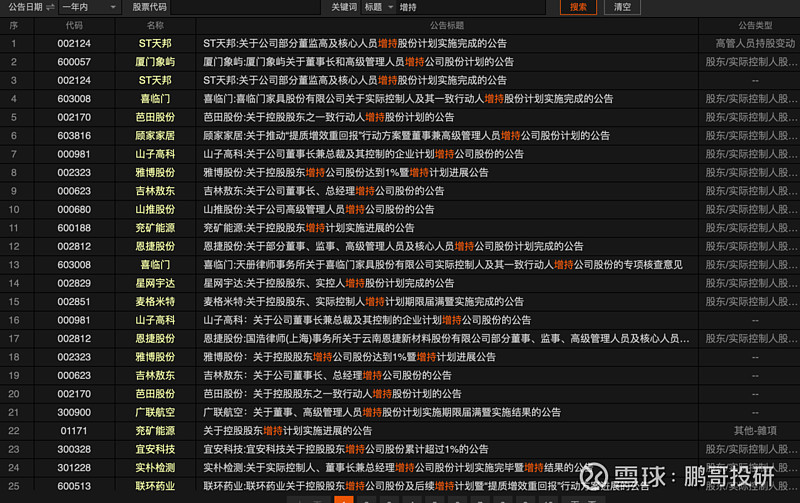This screenshot has width=800, height=503.
Task: Select stock code 300900
Action: [x=74, y=412]
